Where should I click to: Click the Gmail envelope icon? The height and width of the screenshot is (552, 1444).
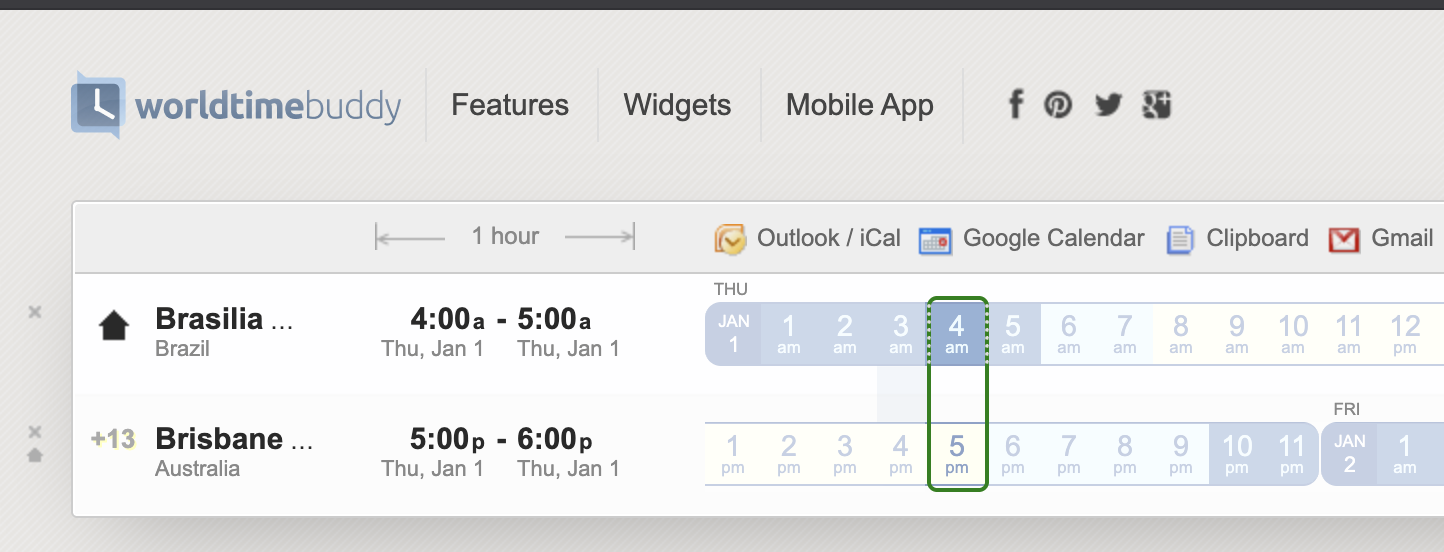coord(1344,239)
